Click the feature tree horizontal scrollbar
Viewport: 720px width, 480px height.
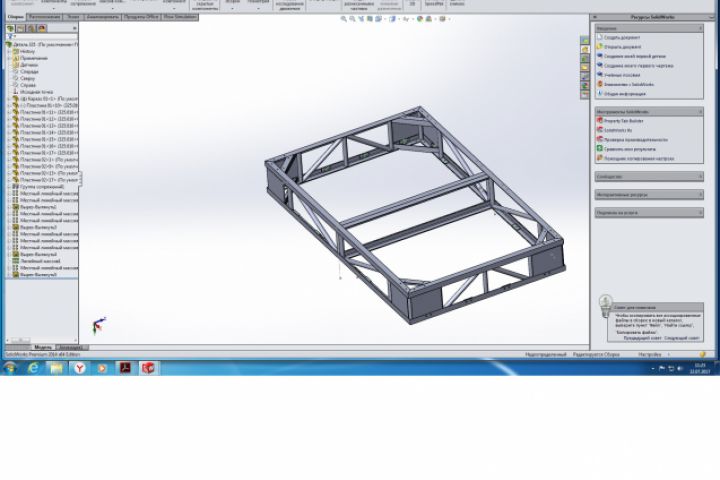(41, 340)
